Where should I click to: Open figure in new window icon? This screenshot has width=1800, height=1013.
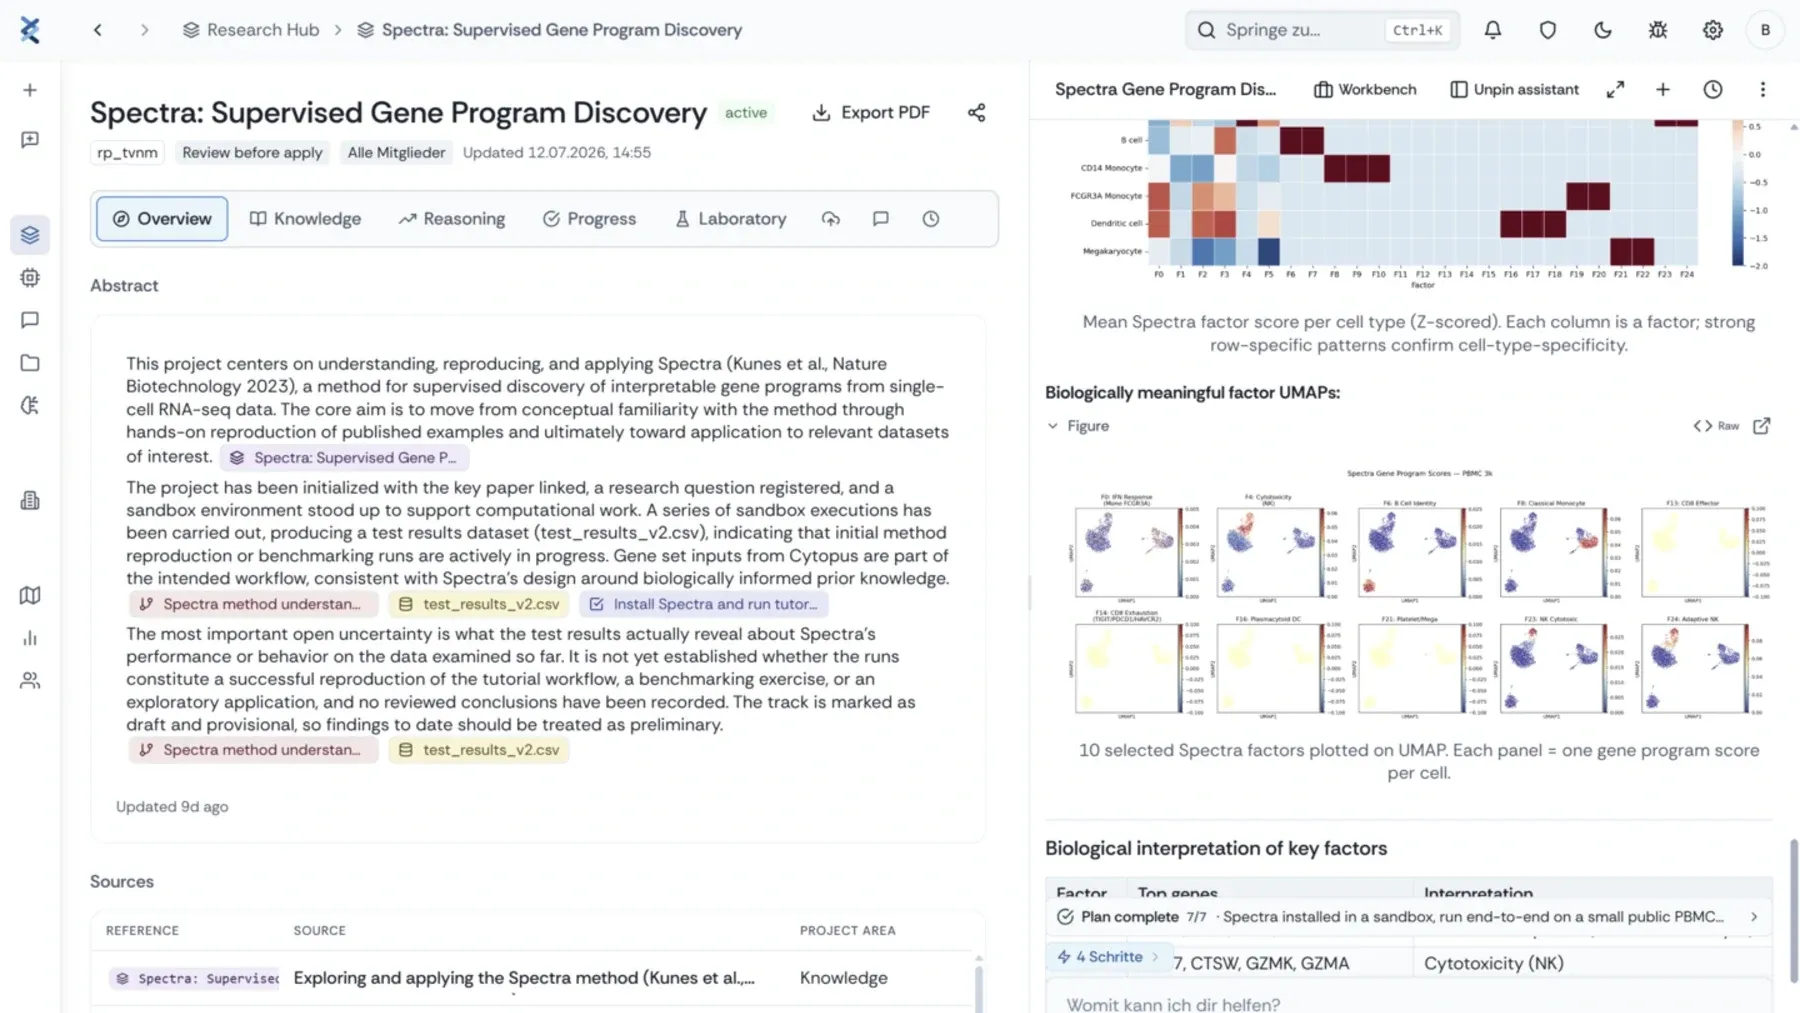click(x=1762, y=426)
